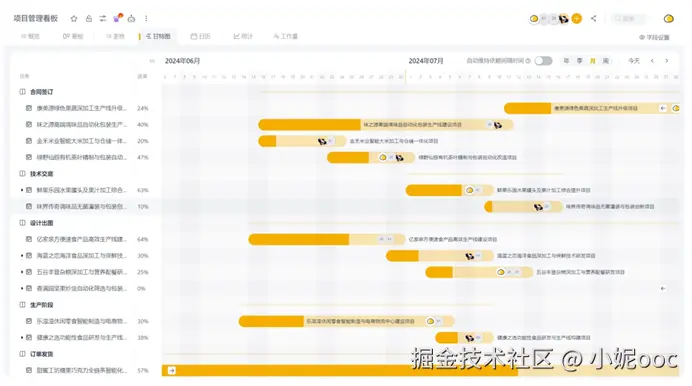Switch to the 表格 table tab
Image resolution: width=692 pixels, height=386 pixels.
click(x=115, y=36)
